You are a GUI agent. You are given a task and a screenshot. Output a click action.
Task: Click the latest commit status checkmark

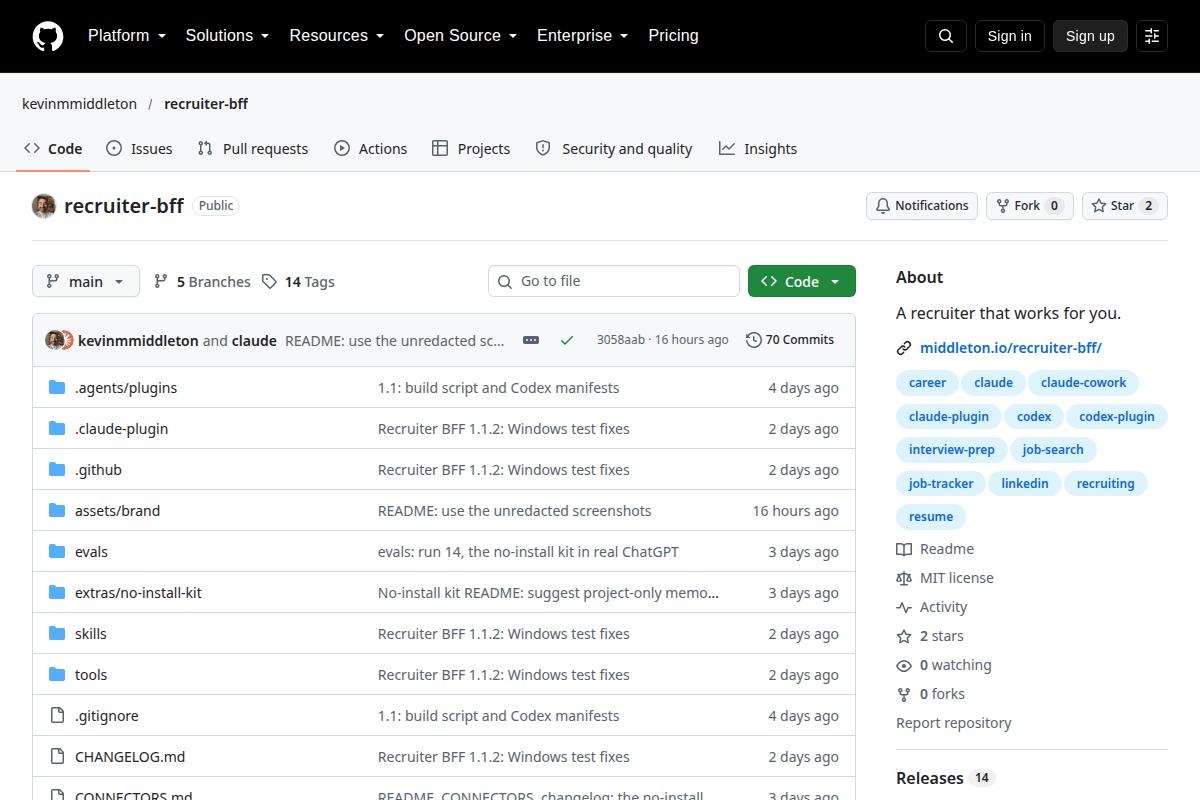coord(567,340)
